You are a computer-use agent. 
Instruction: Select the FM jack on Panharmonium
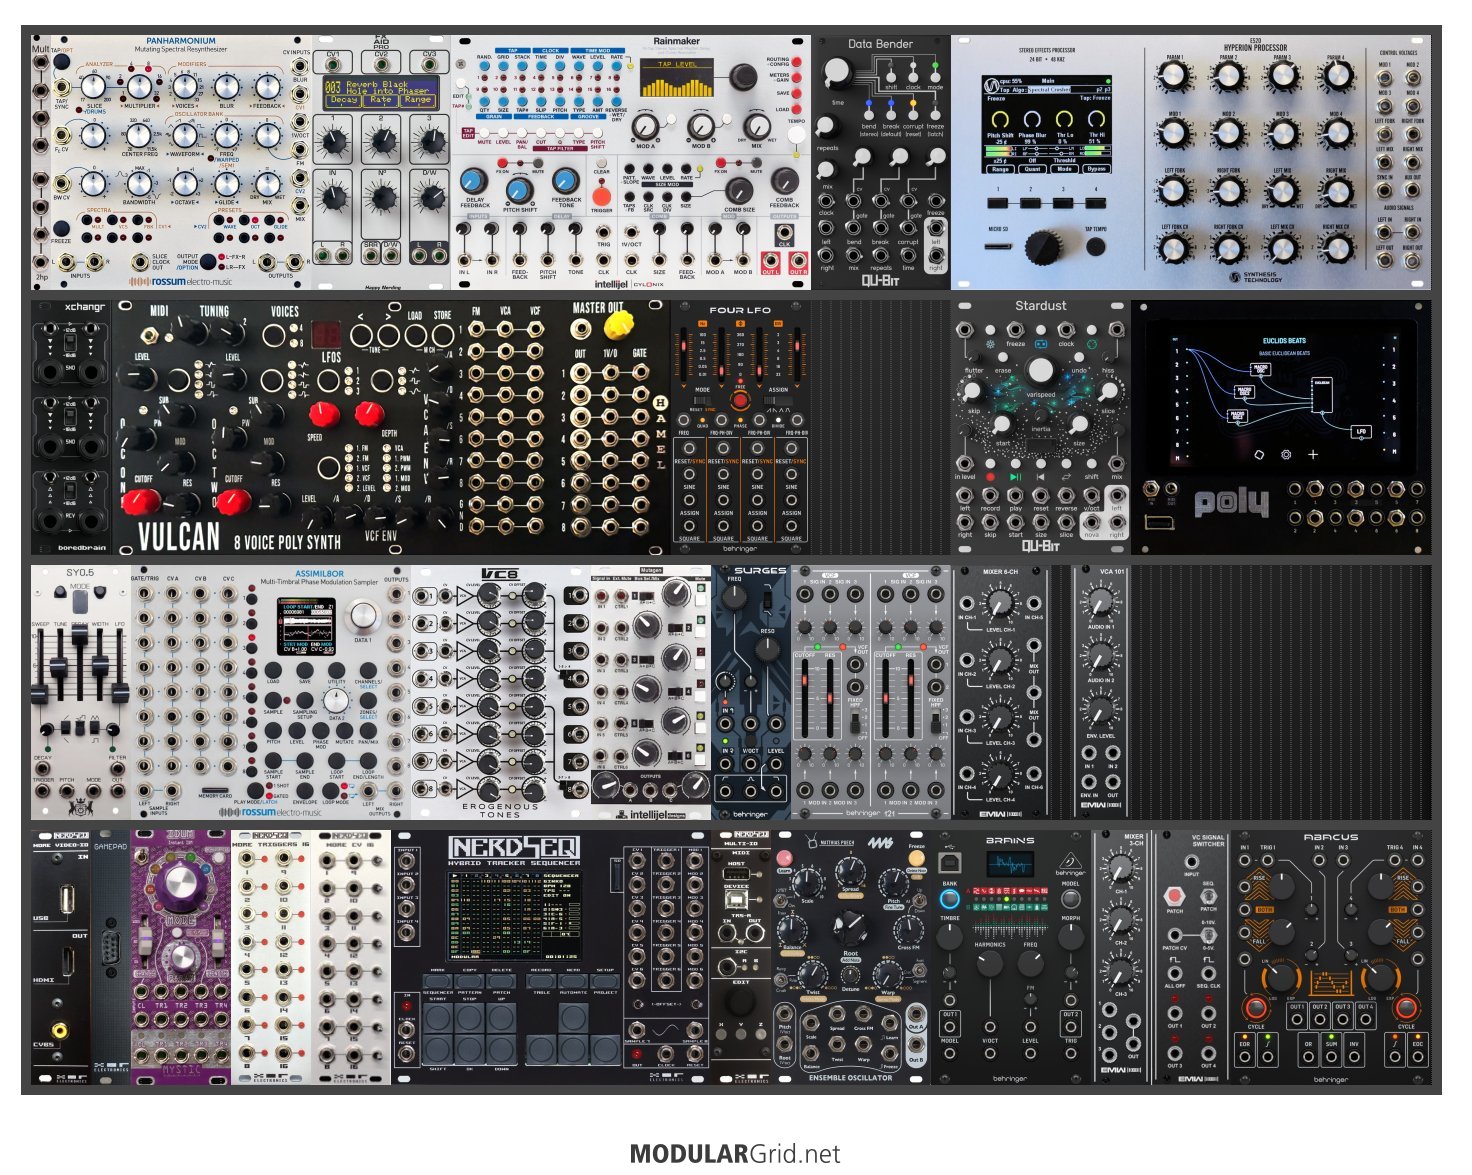[299, 149]
